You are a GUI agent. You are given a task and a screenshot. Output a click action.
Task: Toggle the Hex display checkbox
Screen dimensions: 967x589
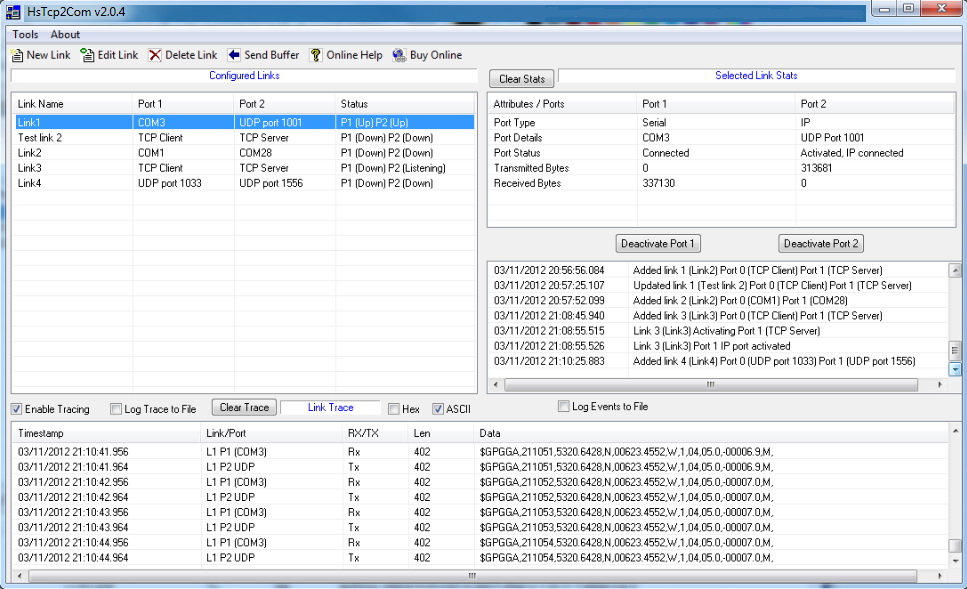395,409
